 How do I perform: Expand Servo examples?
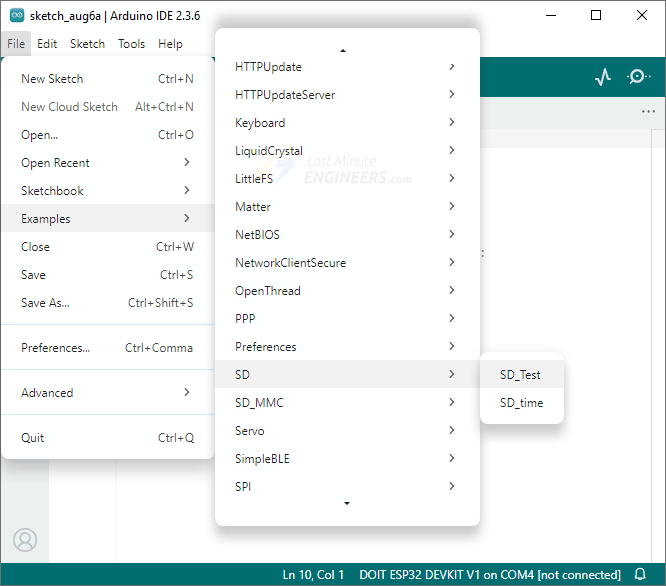pos(347,431)
